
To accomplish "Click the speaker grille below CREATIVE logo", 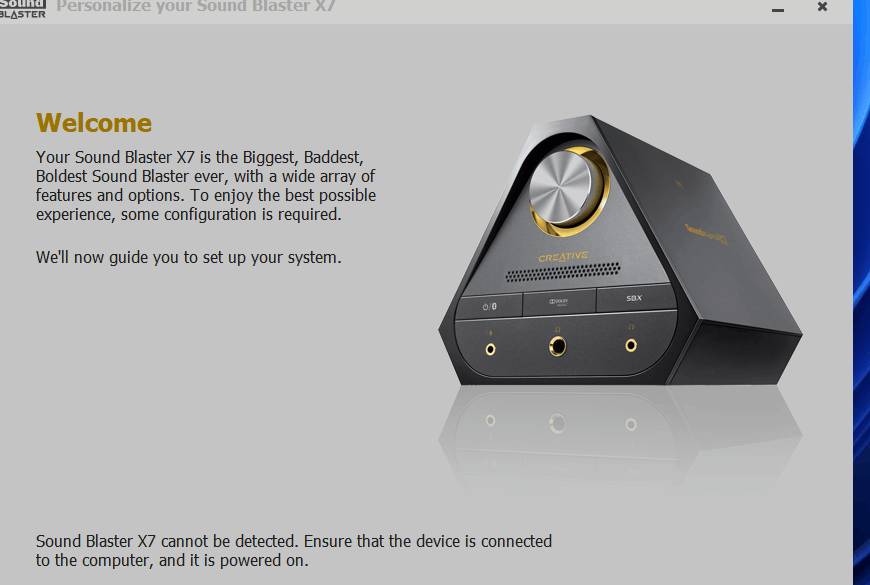I will (563, 272).
